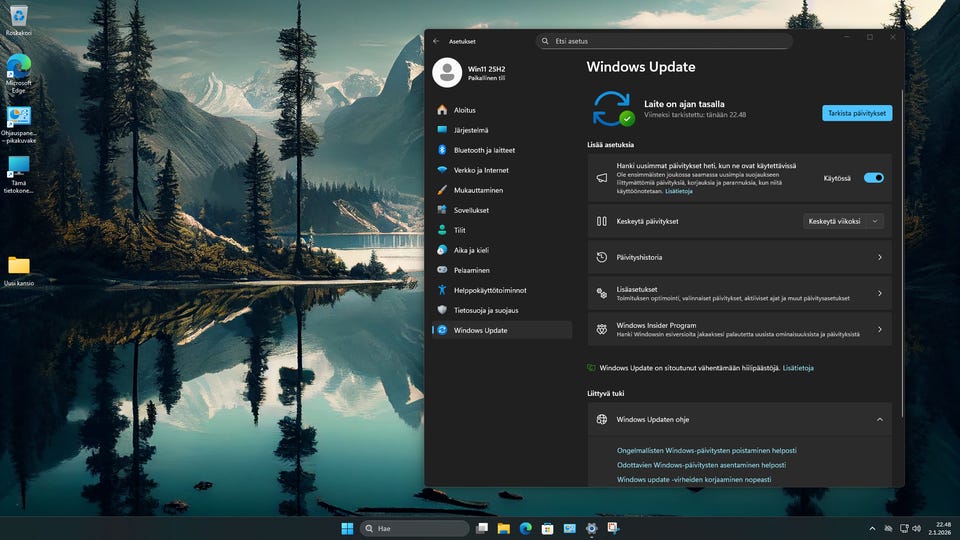The width and height of the screenshot is (960, 540).
Task: Select Järjestelmä in the sidebar
Action: pos(471,130)
